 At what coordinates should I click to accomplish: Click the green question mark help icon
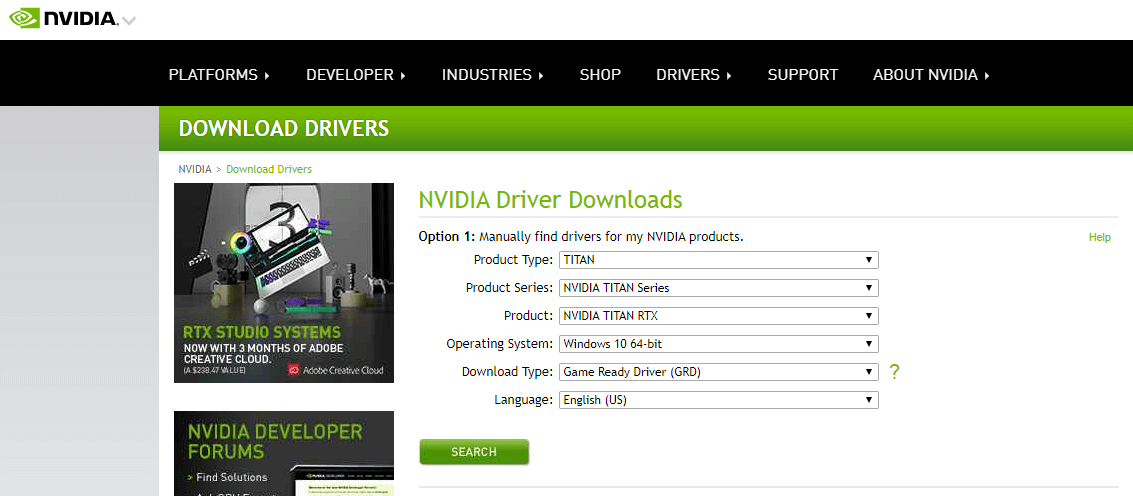point(895,372)
